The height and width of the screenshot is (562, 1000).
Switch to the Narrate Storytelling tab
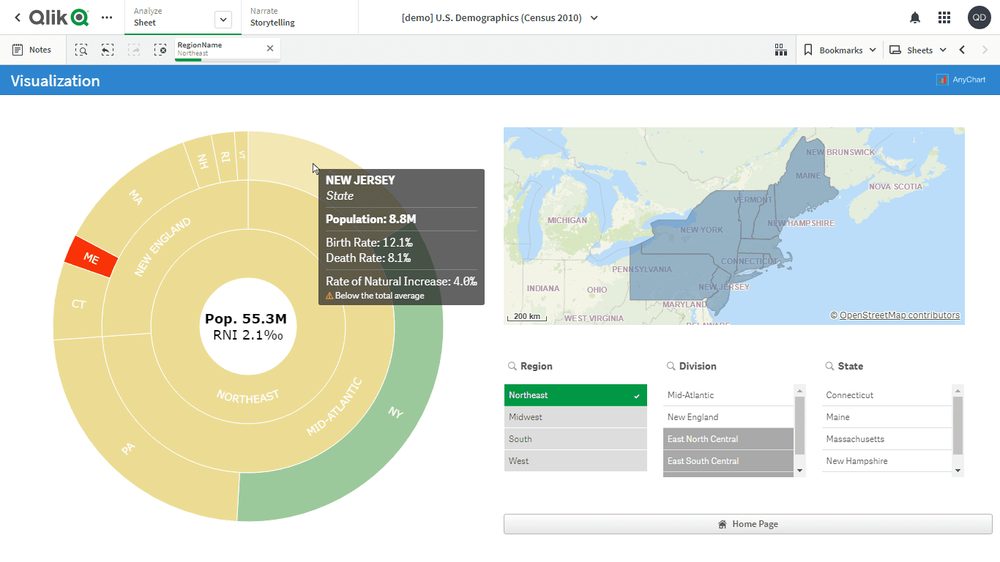pos(272,17)
